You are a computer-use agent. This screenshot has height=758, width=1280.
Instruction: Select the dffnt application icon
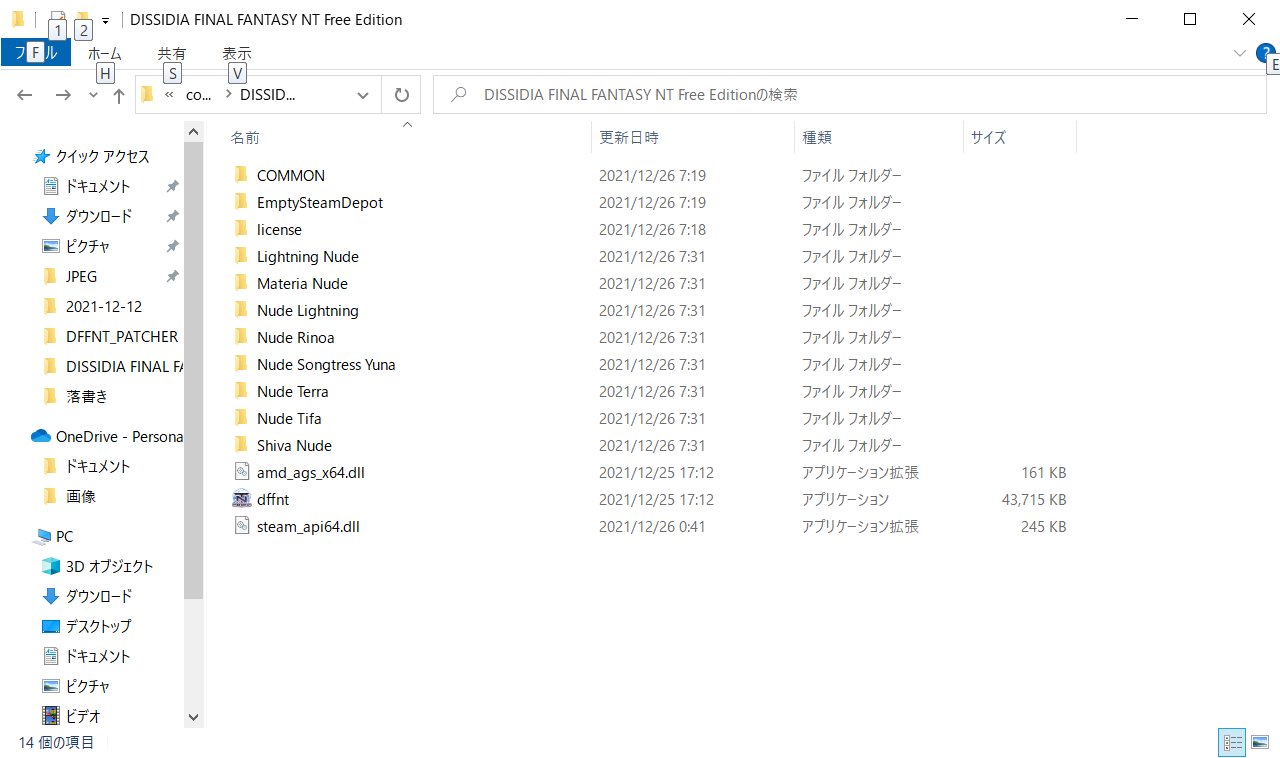click(x=241, y=499)
